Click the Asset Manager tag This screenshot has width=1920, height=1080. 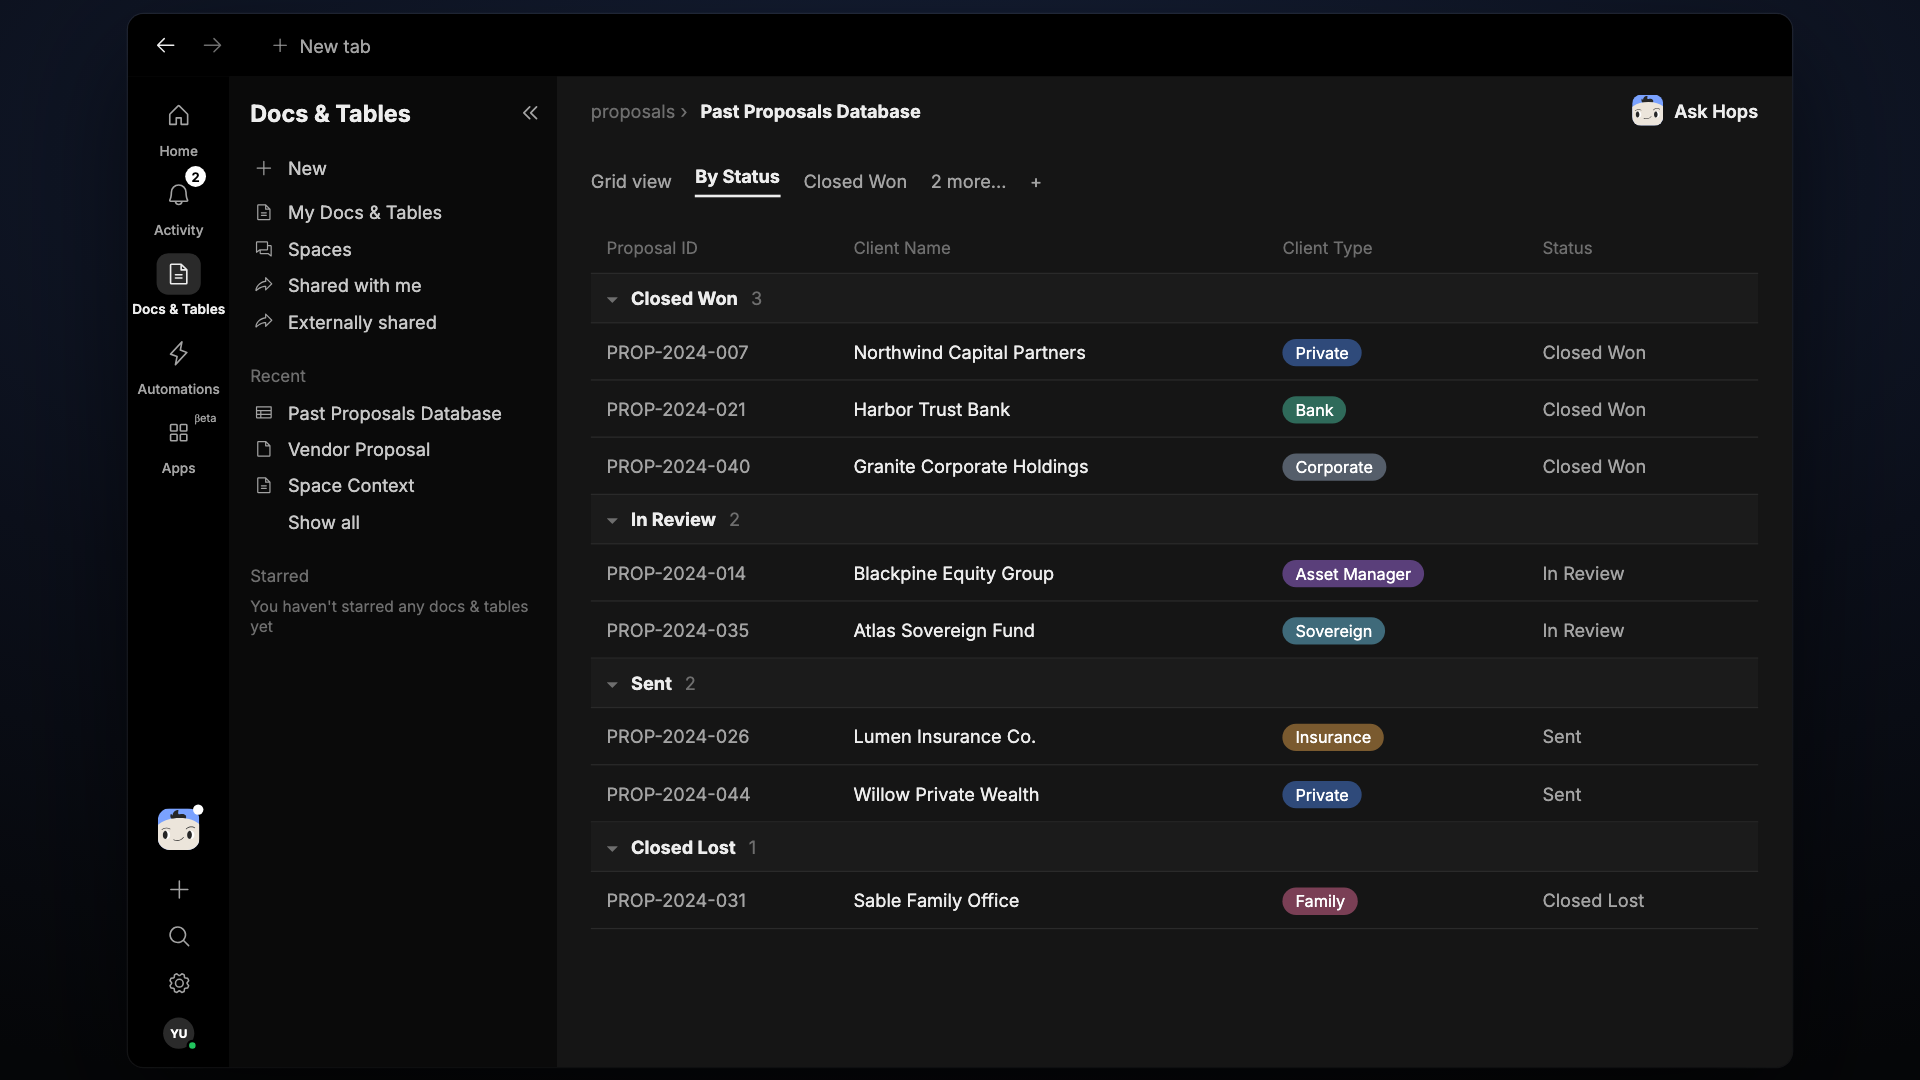tap(1352, 574)
